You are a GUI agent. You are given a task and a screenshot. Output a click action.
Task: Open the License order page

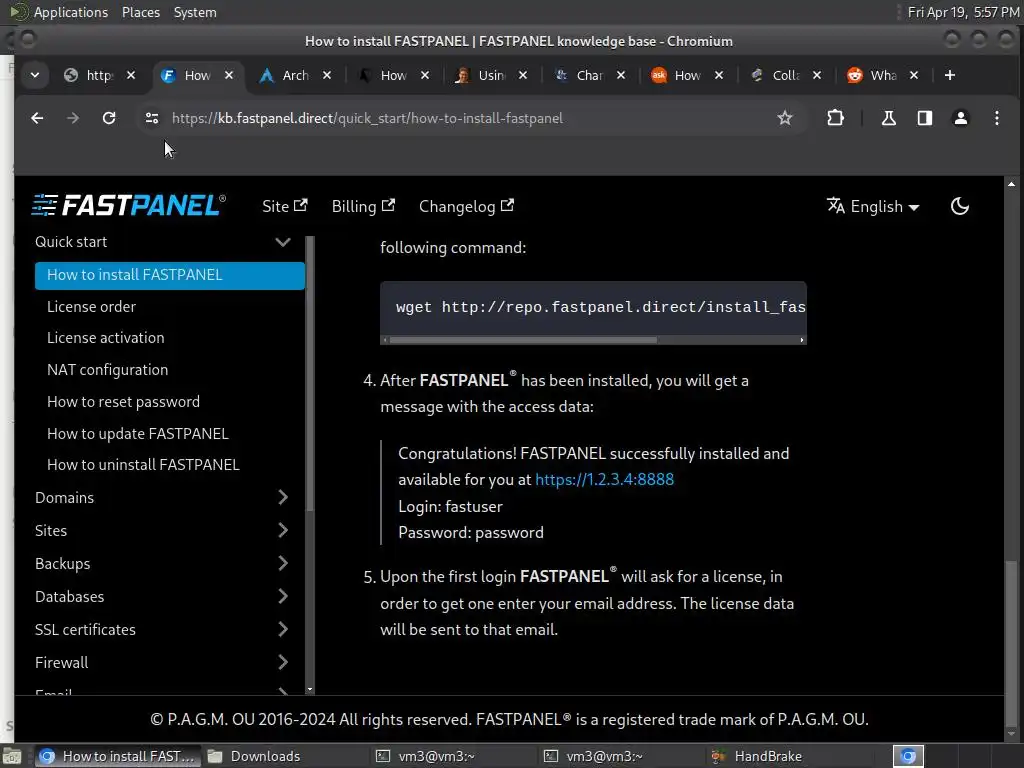[91, 306]
